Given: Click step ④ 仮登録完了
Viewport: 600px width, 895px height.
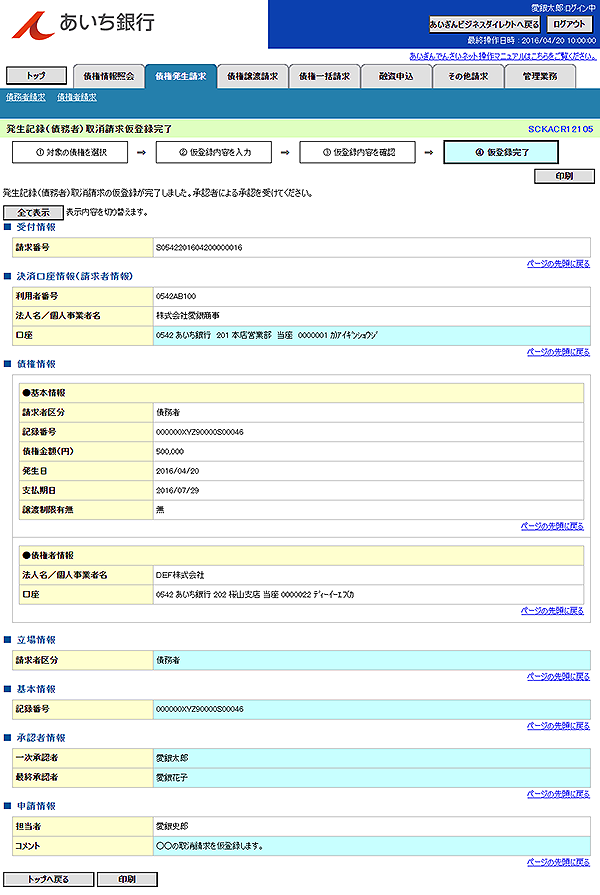Looking at the screenshot, I should (x=501, y=152).
